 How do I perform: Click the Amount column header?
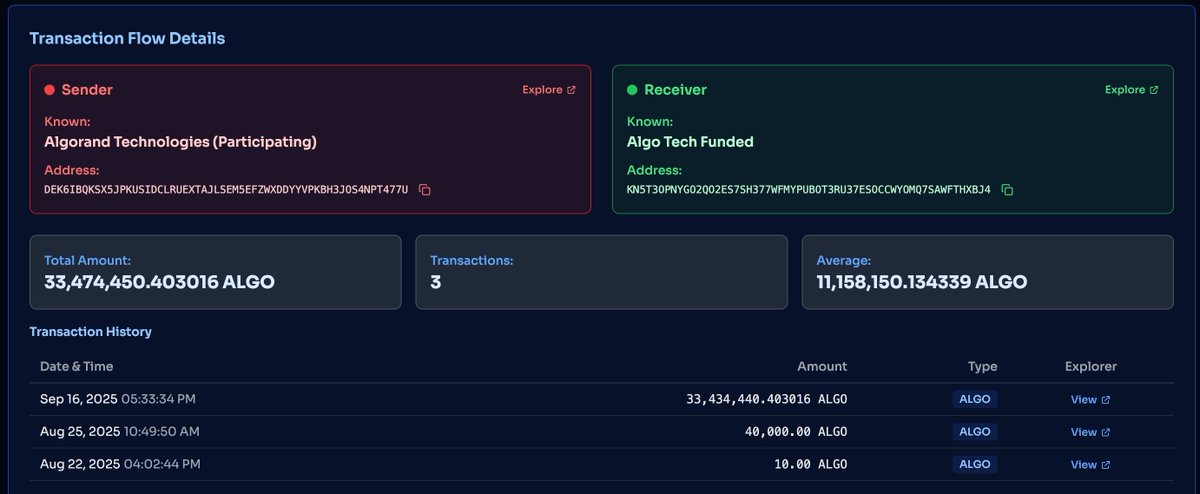click(x=822, y=367)
